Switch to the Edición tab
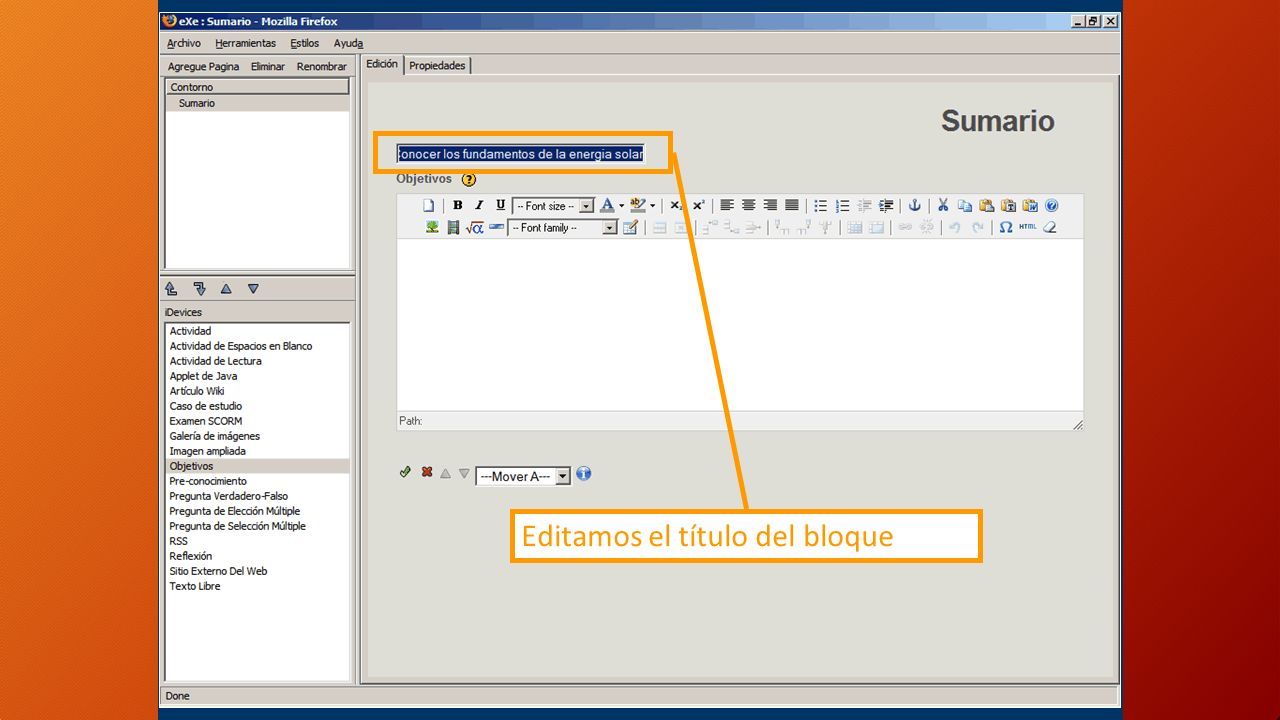Image resolution: width=1280 pixels, height=720 pixels. [382, 64]
